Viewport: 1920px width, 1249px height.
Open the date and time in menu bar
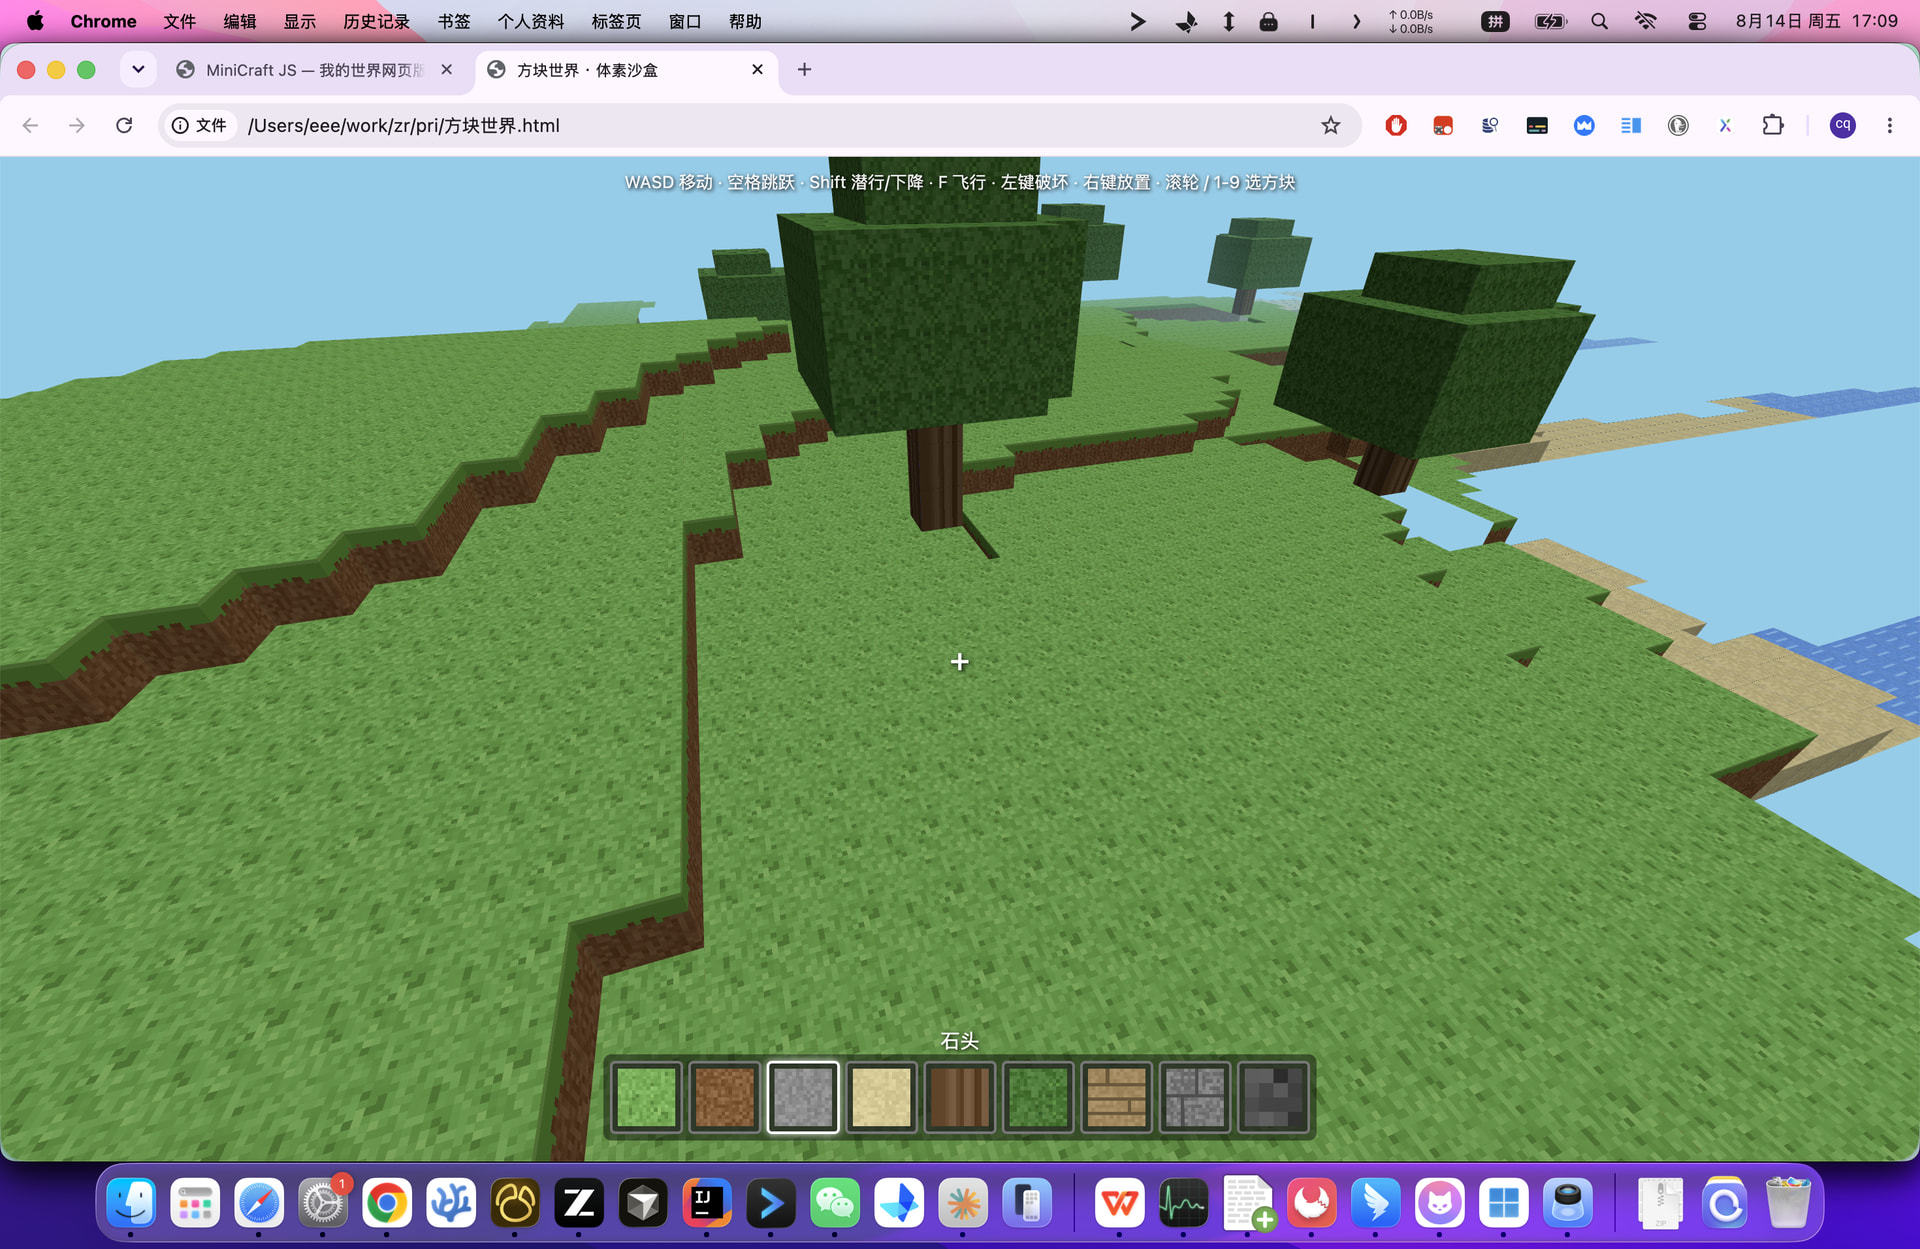1816,21
